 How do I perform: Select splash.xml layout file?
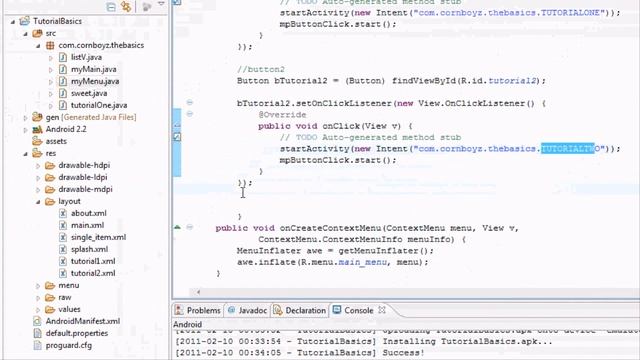89,249
